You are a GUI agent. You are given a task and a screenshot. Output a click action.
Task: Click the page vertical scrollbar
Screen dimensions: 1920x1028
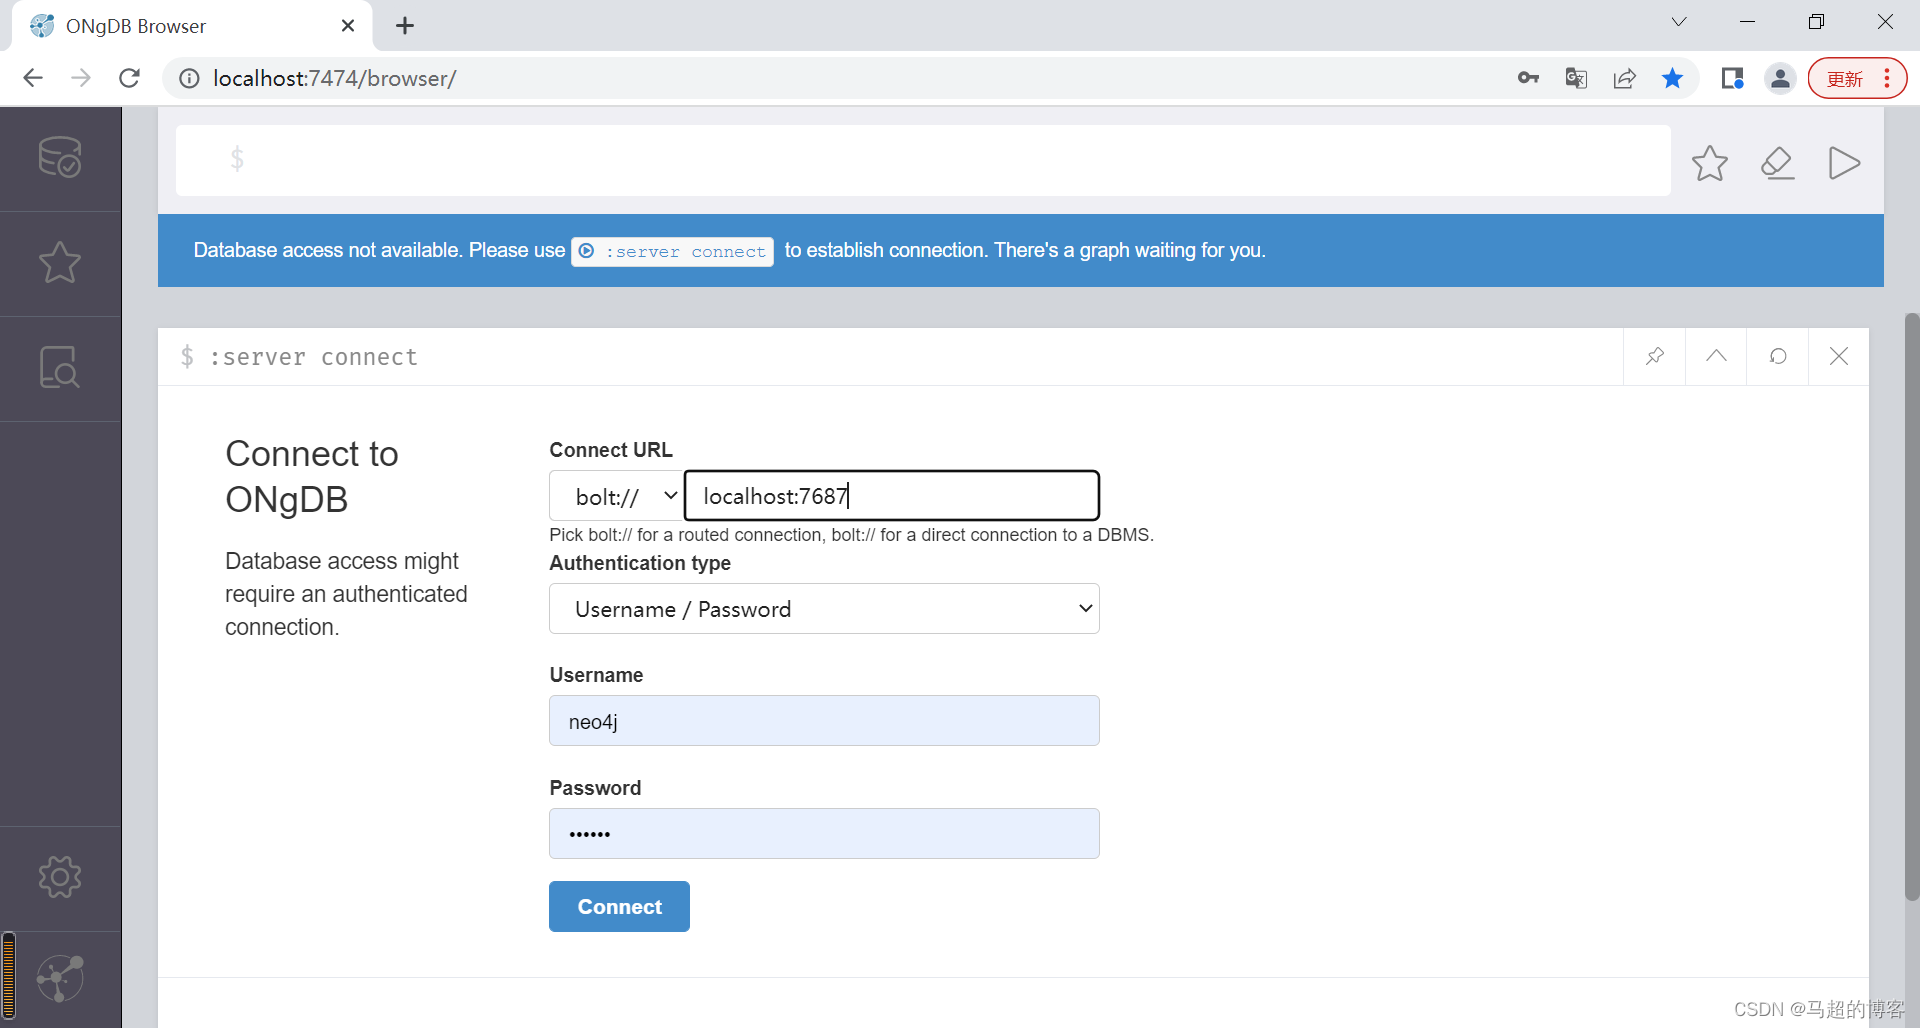[x=1912, y=607]
